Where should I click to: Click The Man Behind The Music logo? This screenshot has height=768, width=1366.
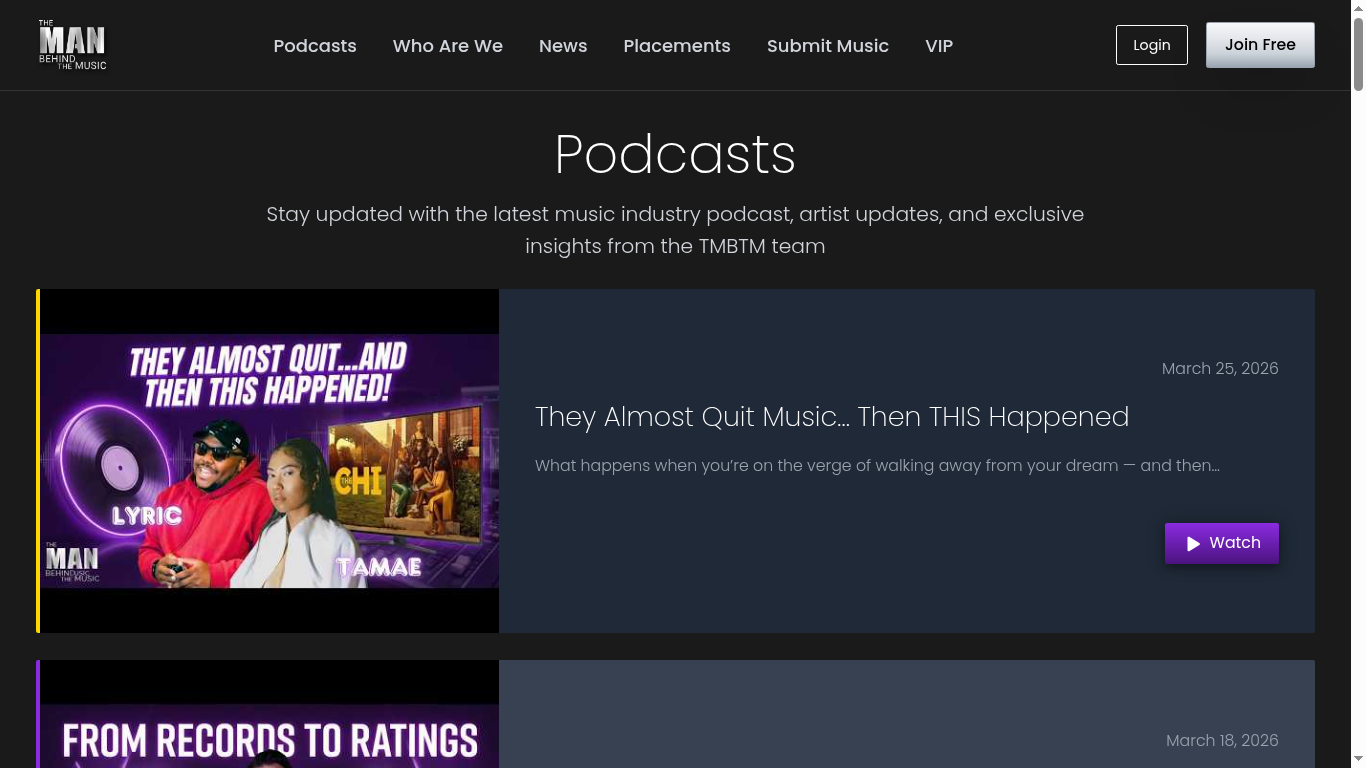[x=72, y=45]
